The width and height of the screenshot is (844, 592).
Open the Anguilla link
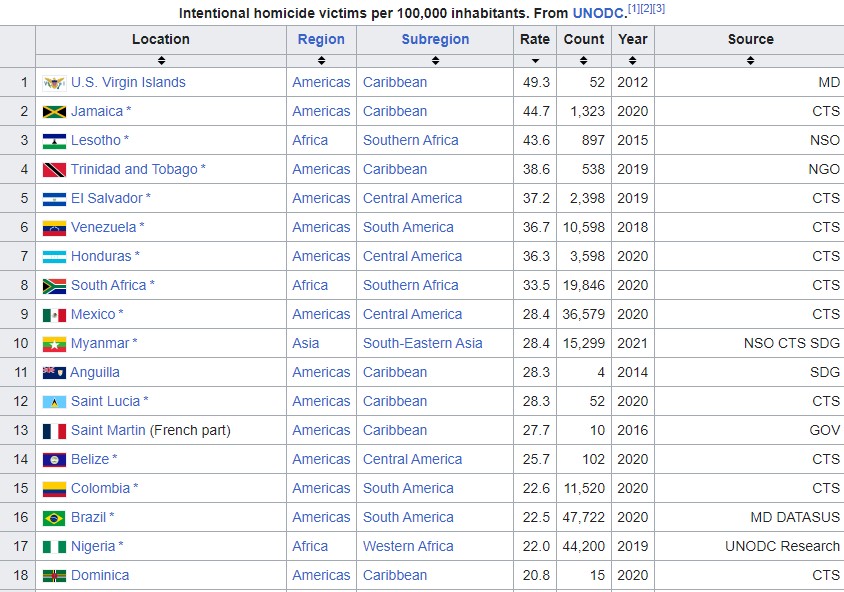(x=95, y=373)
